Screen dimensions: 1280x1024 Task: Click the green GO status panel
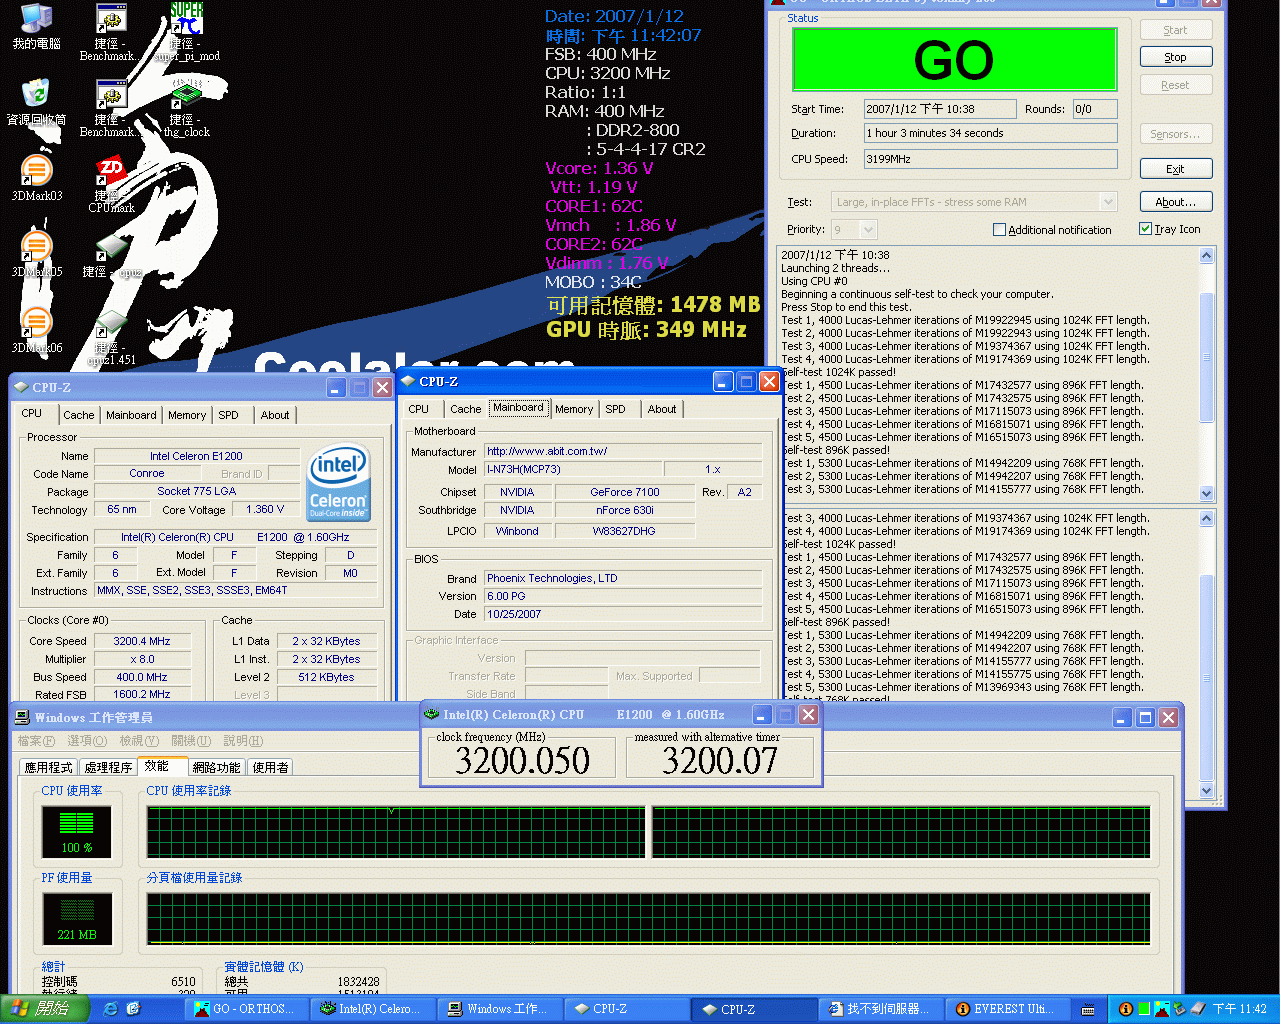point(954,60)
